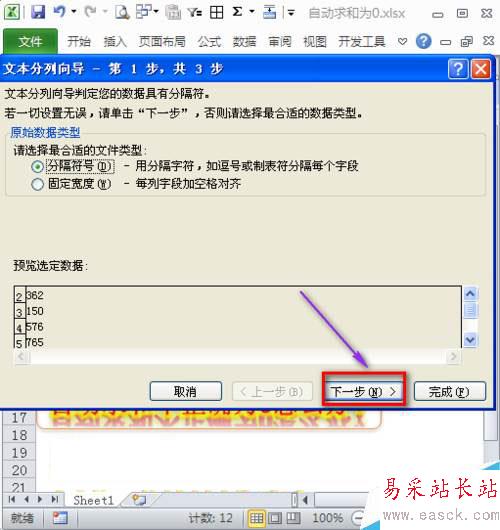
Task: Click the 下一步 button
Action: click(x=363, y=392)
